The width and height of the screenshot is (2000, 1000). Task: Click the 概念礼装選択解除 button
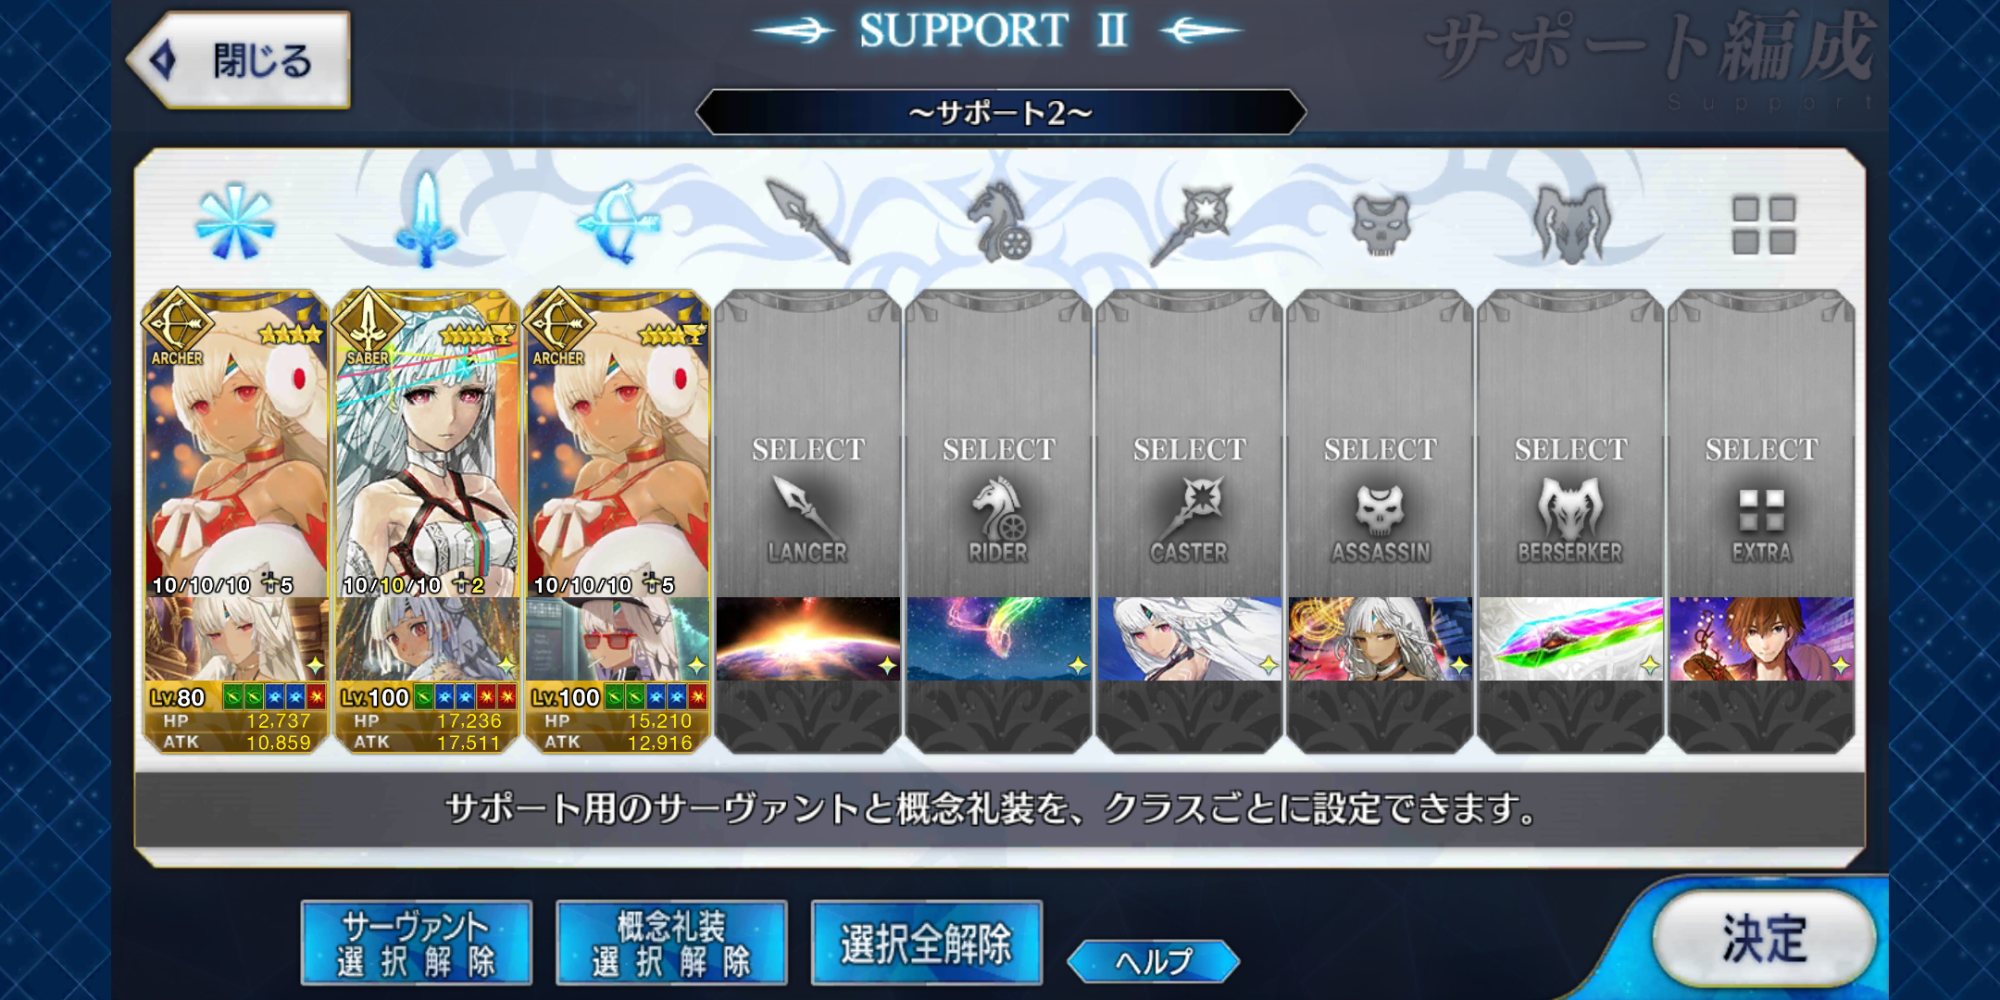tap(671, 942)
